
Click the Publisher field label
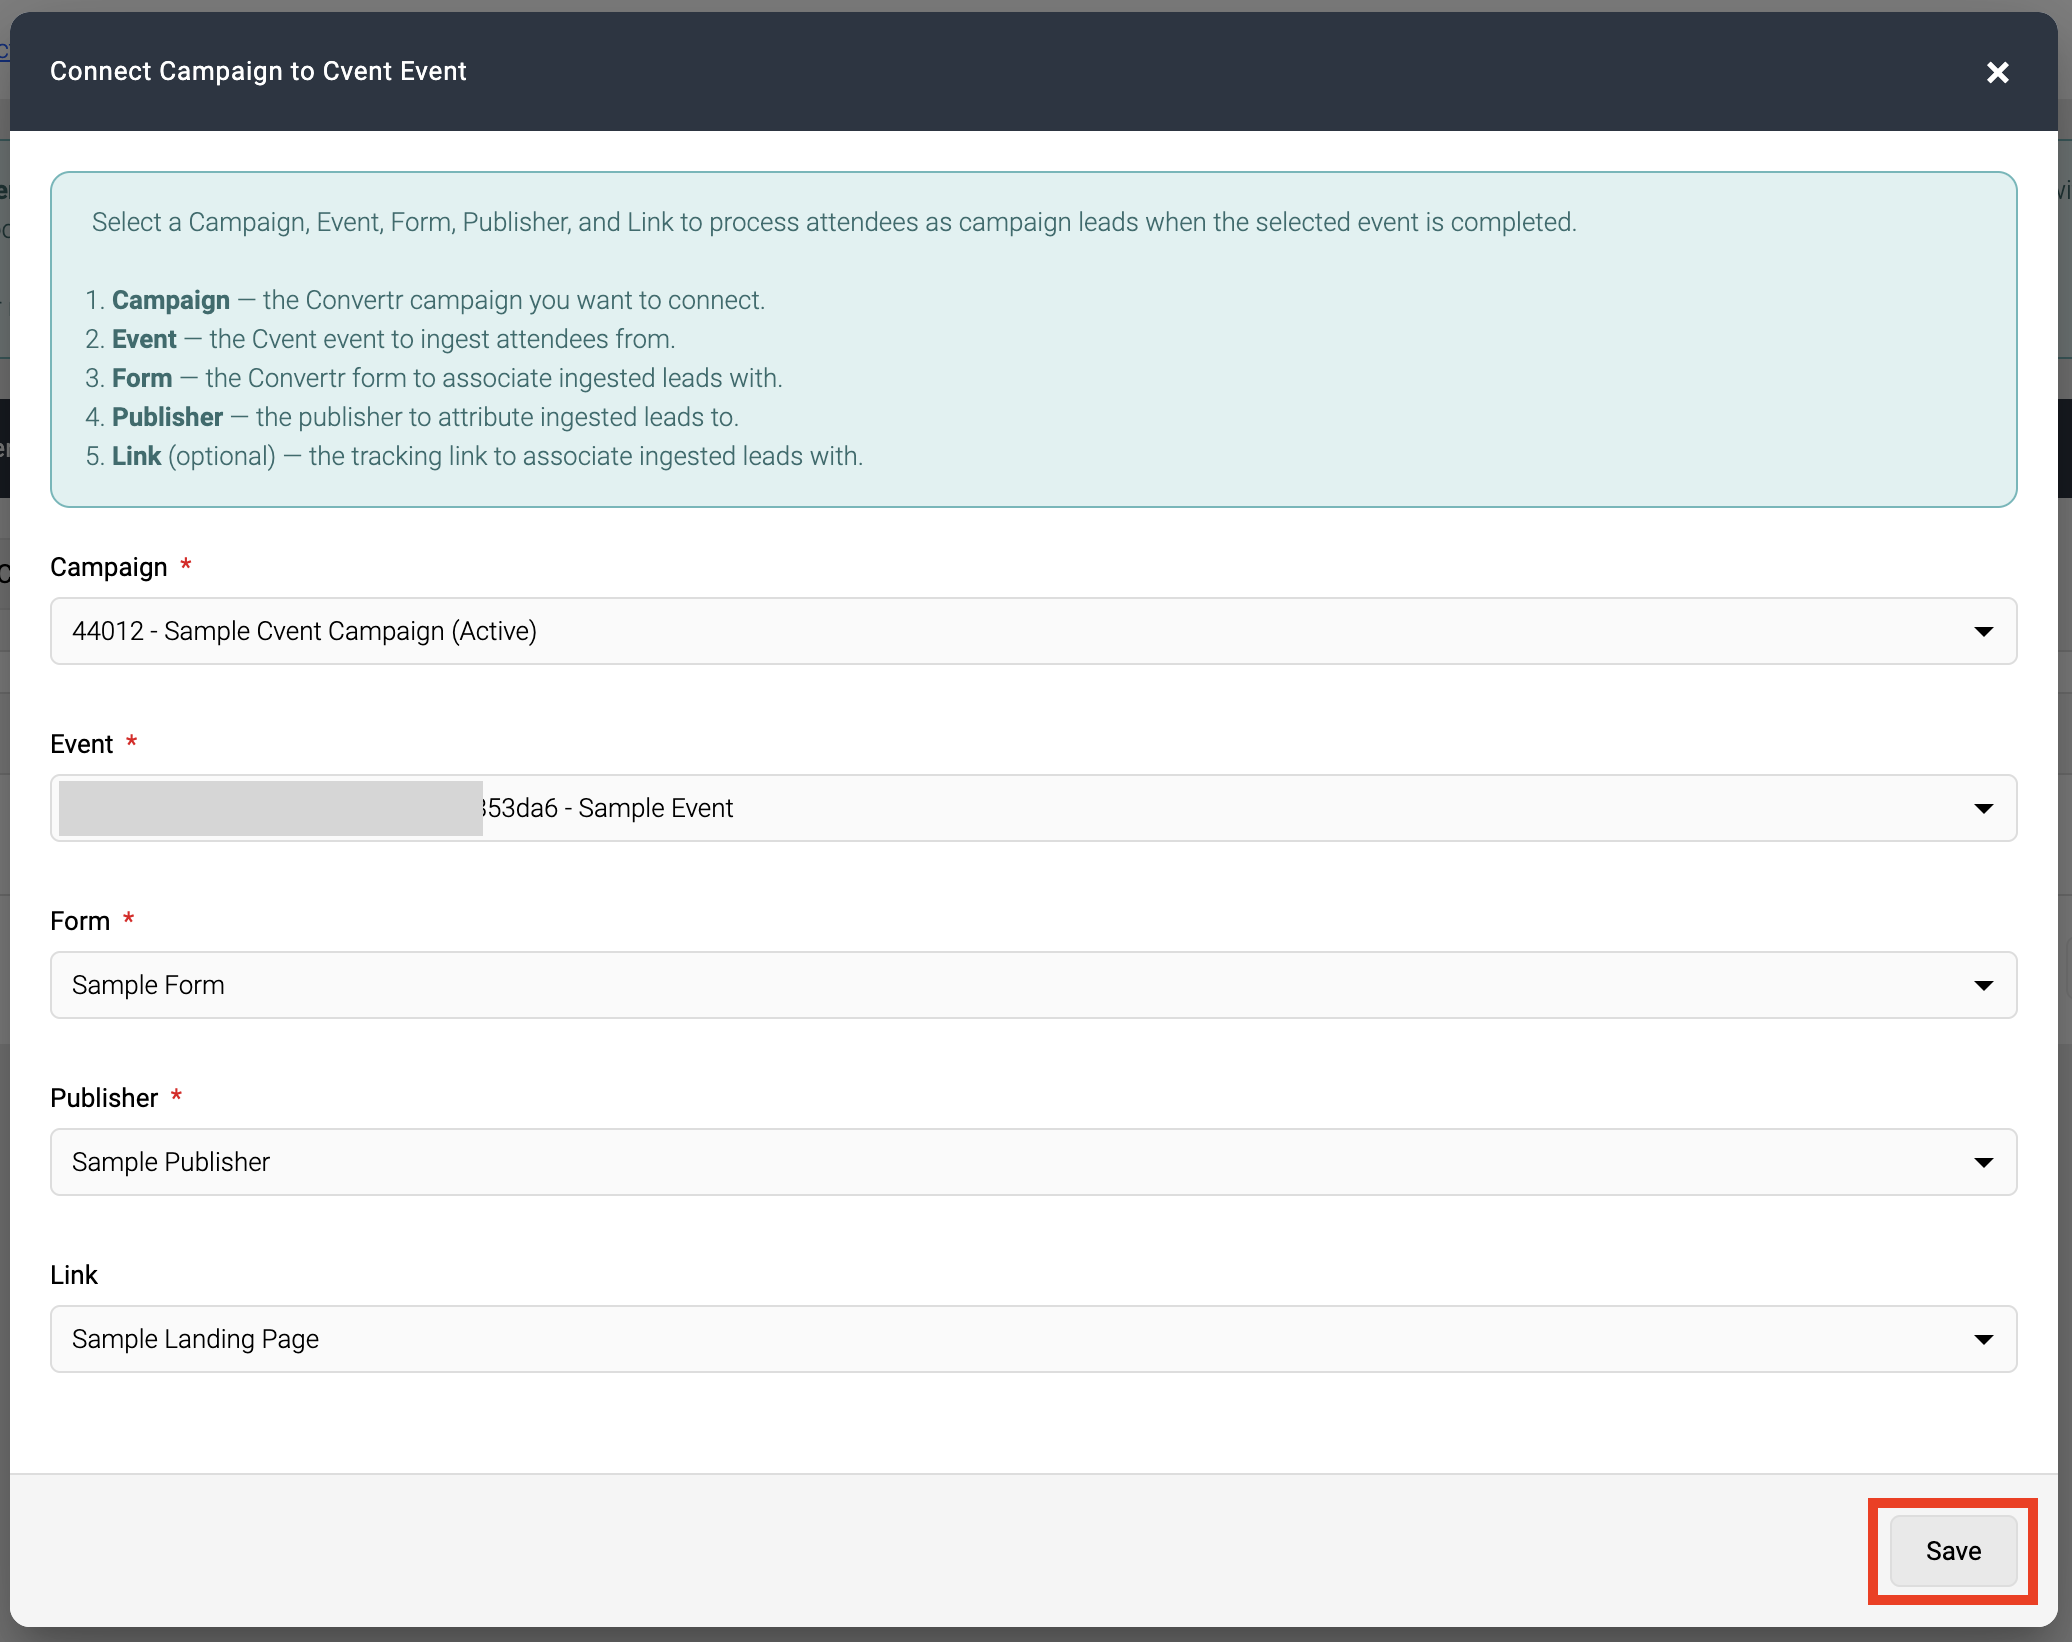point(104,1098)
